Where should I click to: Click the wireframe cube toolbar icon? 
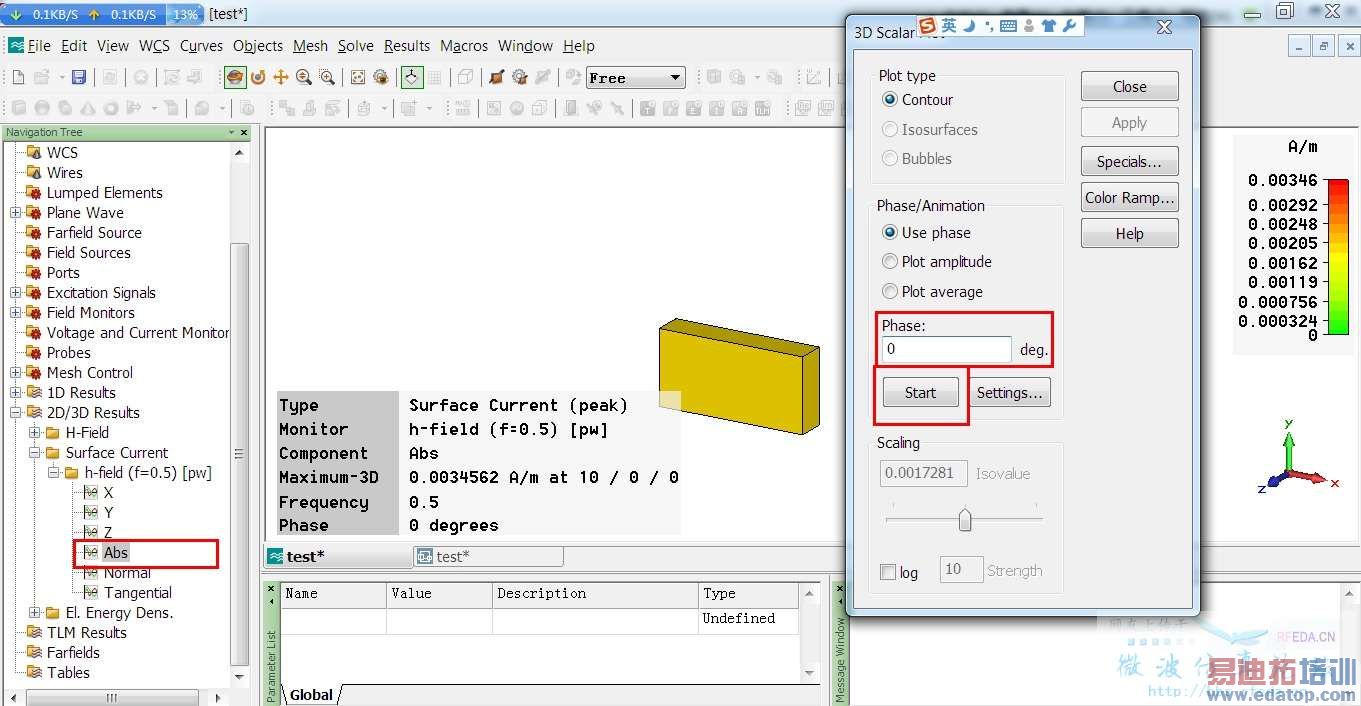[465, 77]
